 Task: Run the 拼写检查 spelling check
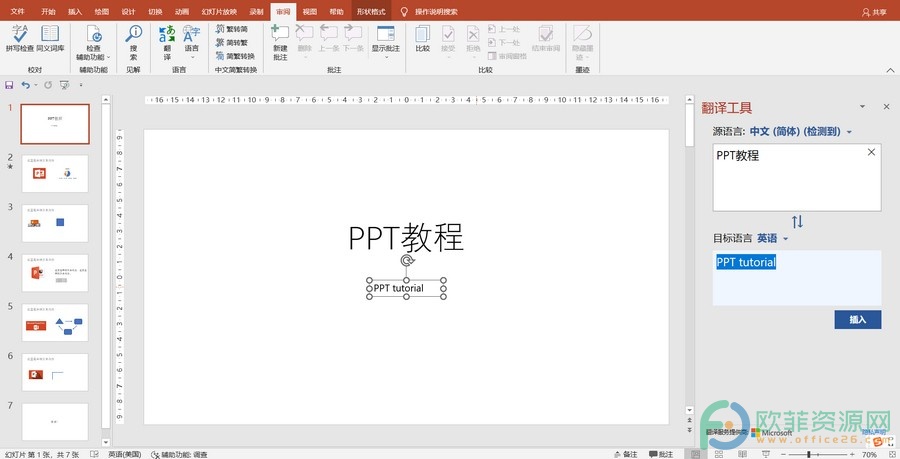click(20, 39)
